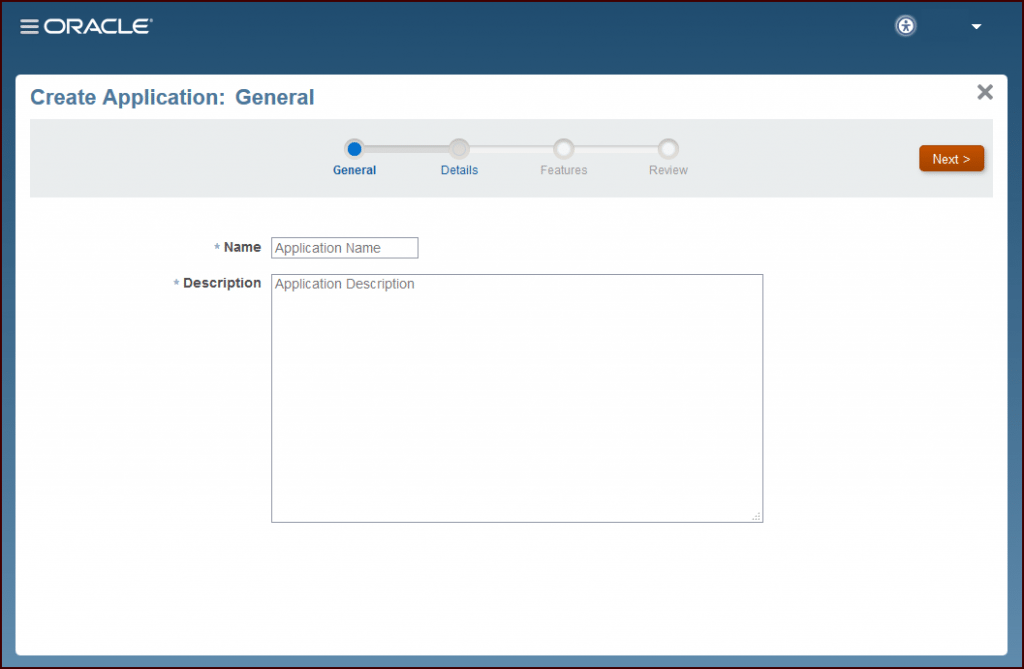1024x669 pixels.
Task: Close the Create Application dialog
Action: (x=985, y=92)
